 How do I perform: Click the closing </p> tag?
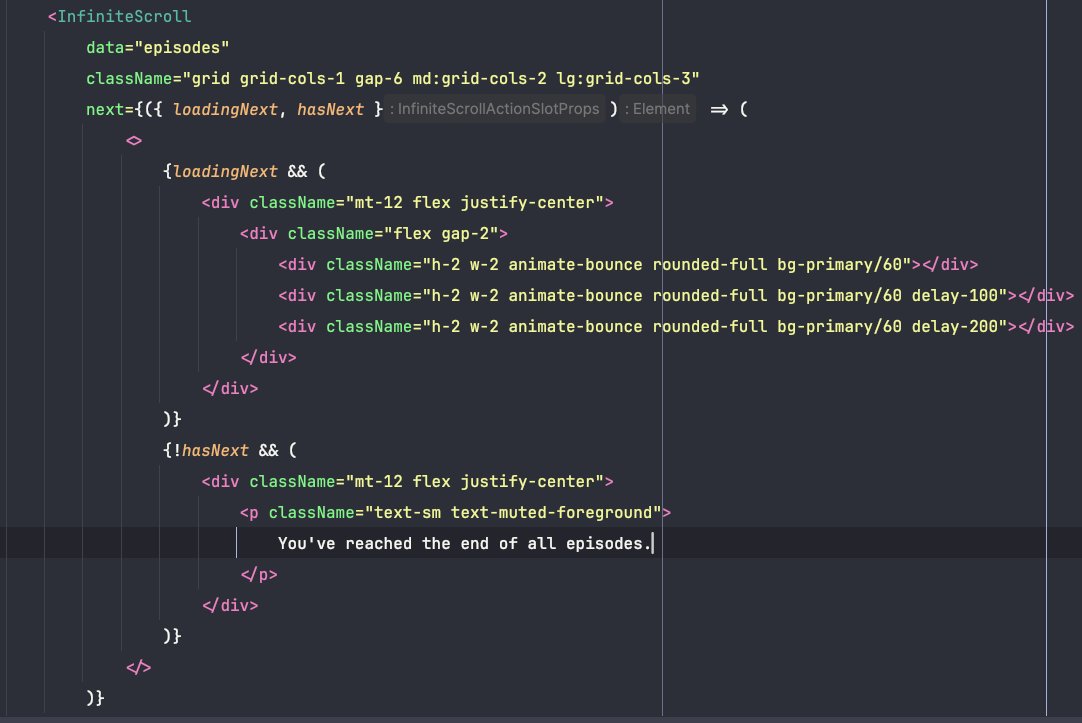coord(259,575)
